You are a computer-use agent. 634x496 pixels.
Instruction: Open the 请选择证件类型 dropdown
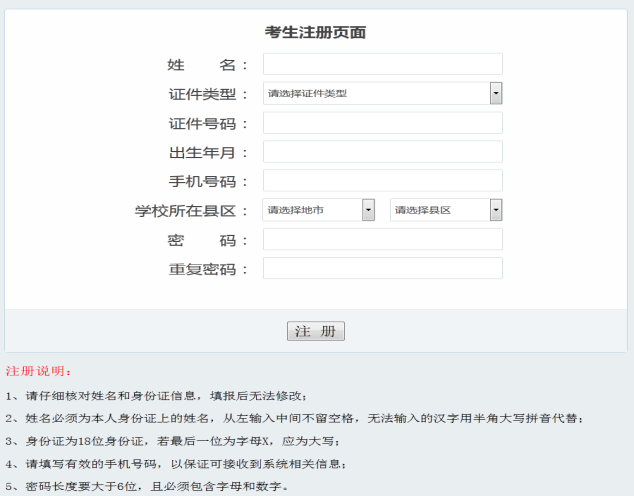(382, 94)
